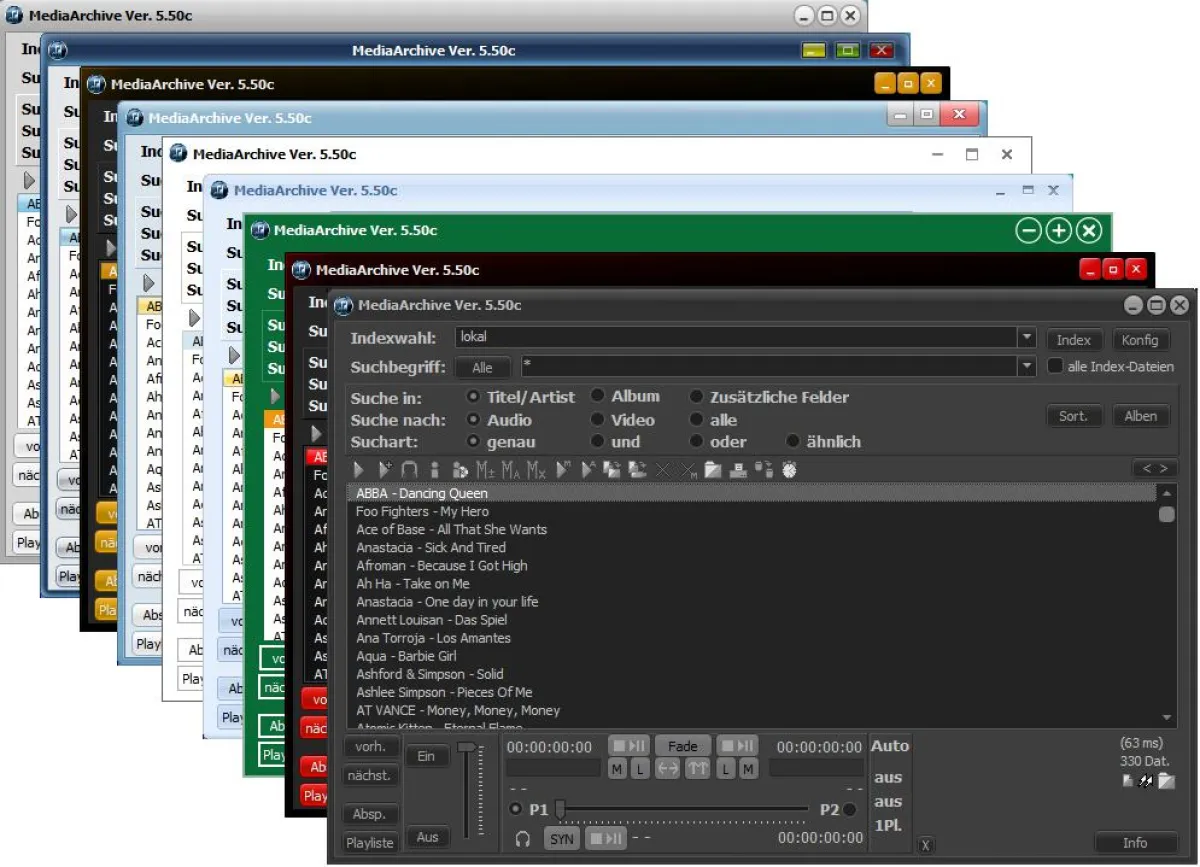Select 'Foo Fighters - My Hero' track
Image resolution: width=1200 pixels, height=867 pixels.
click(x=422, y=511)
